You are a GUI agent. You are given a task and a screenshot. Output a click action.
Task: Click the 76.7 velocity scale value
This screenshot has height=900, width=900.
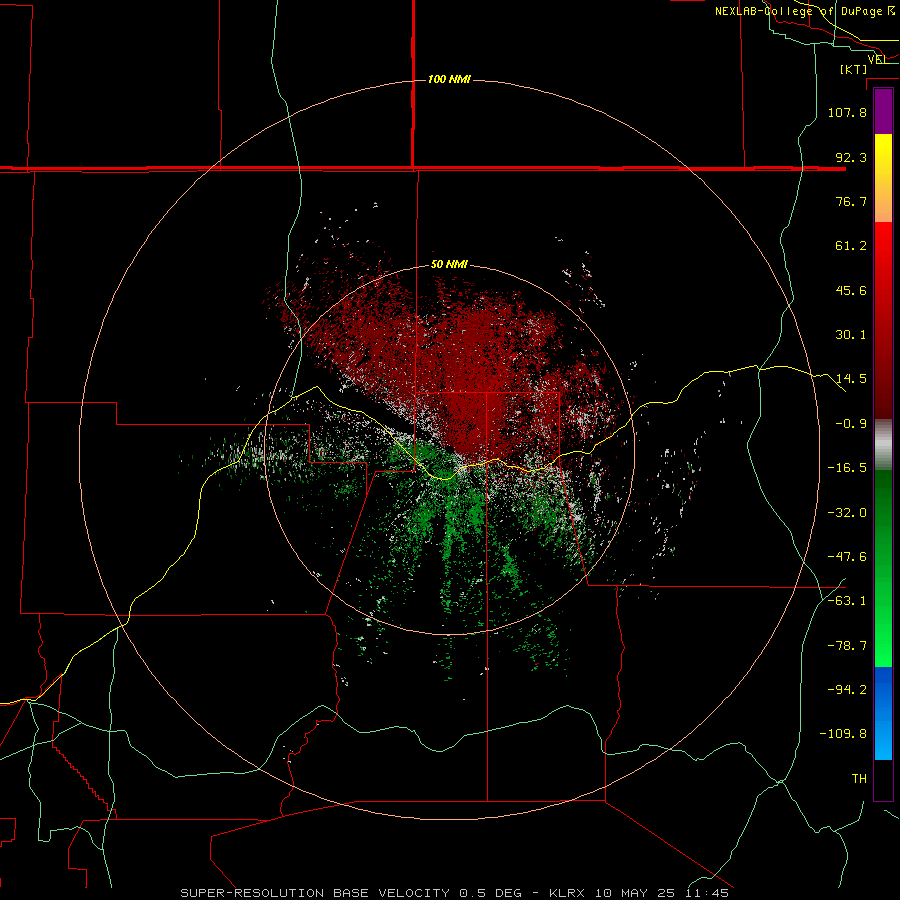tap(851, 201)
